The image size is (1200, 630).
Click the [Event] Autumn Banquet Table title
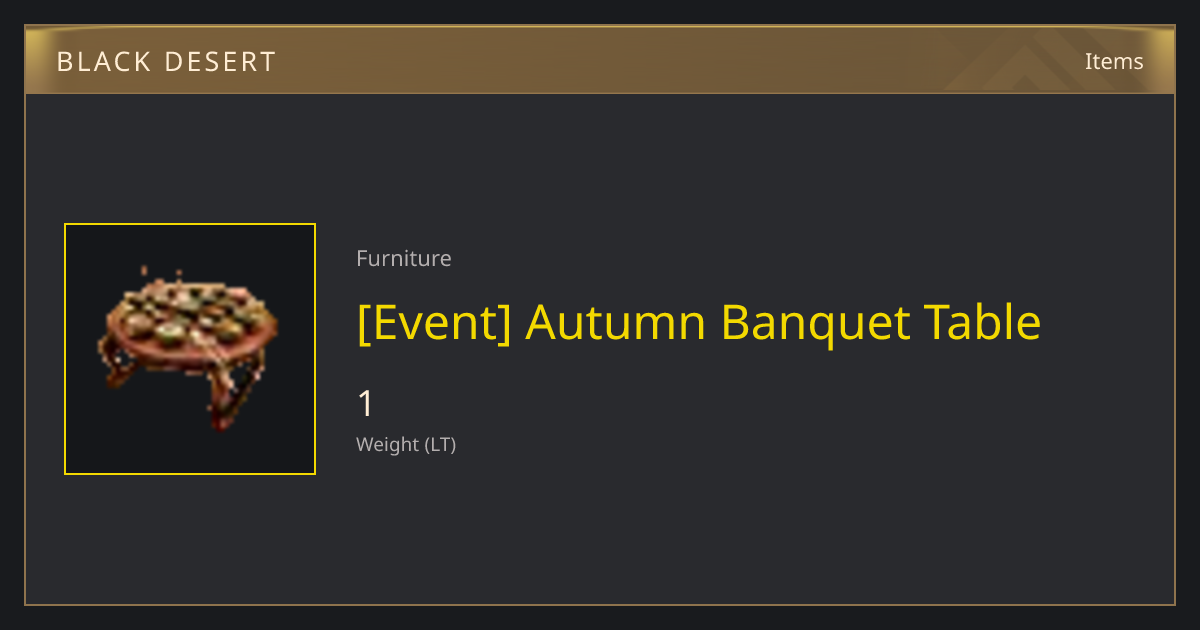pos(699,323)
